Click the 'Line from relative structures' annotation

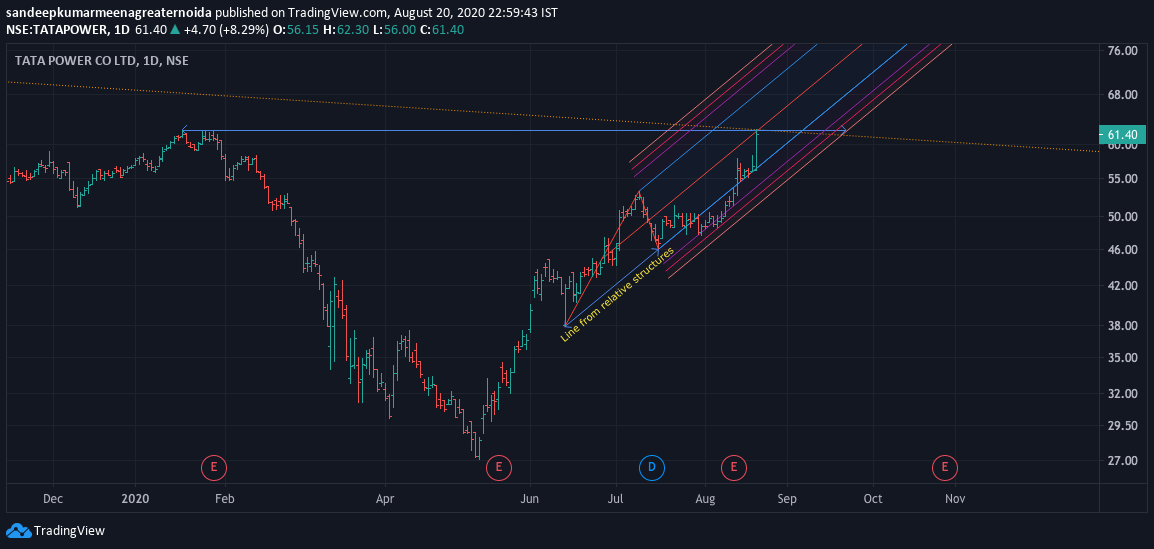pos(617,294)
